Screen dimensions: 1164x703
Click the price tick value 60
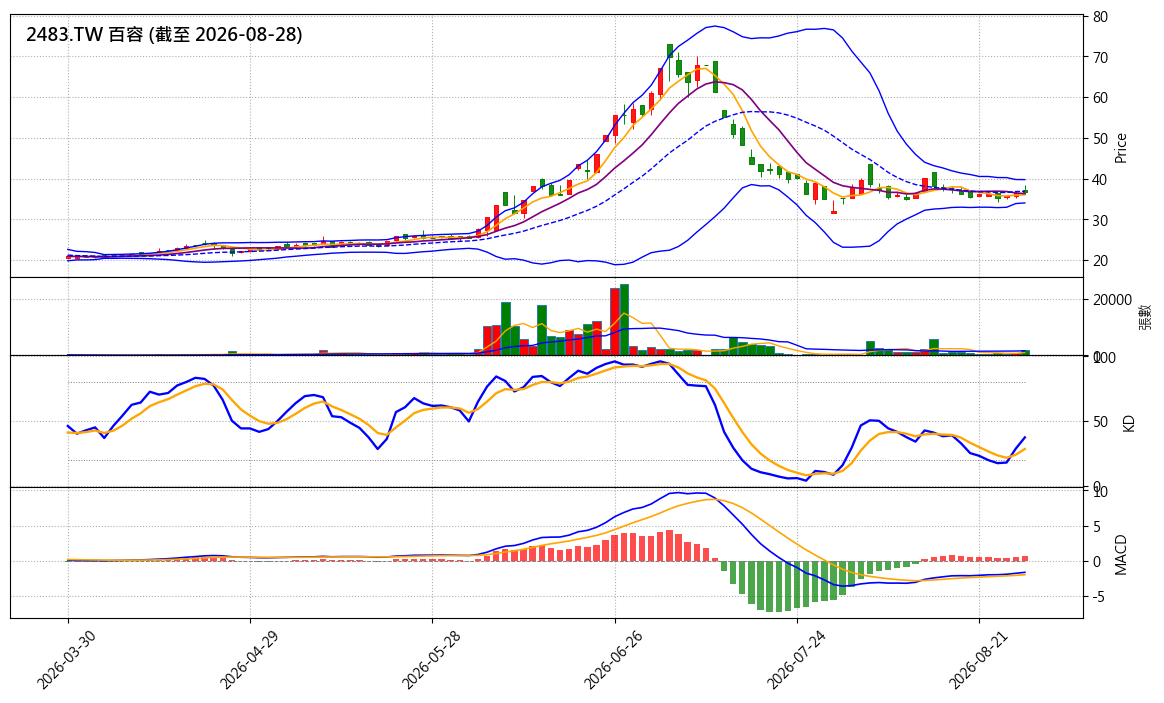pos(1100,98)
